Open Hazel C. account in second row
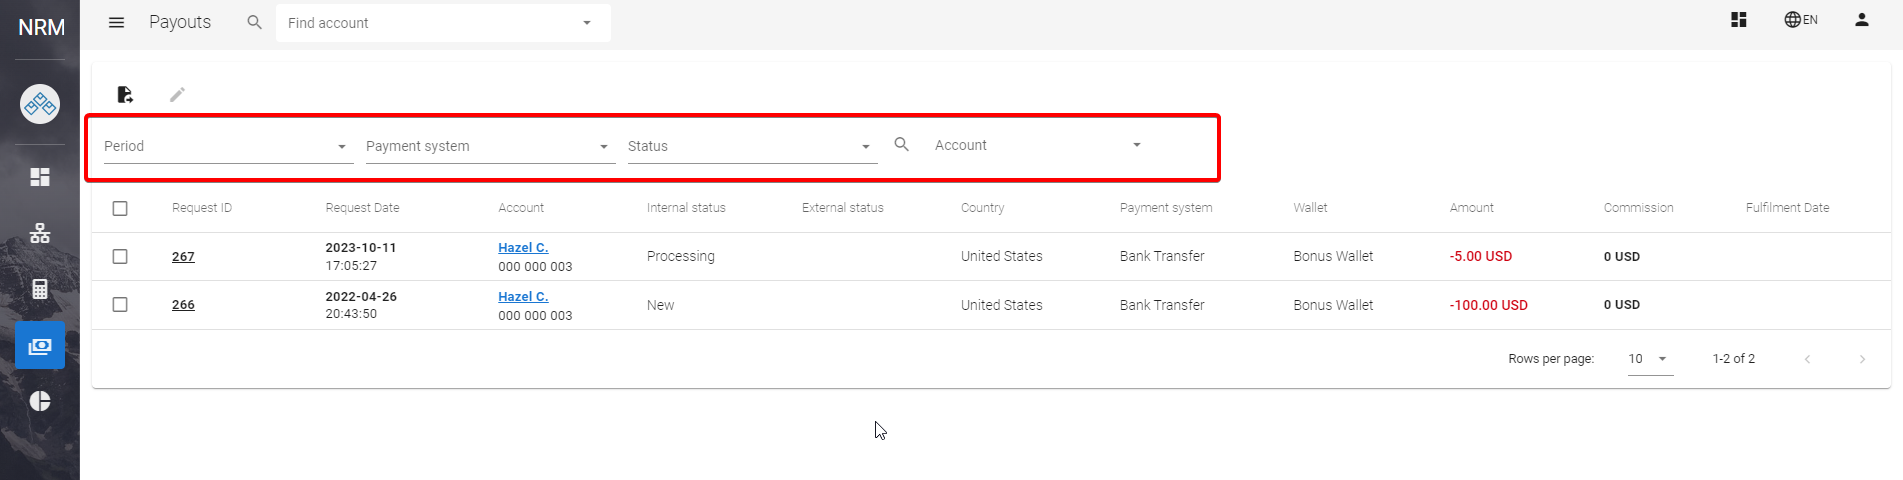The image size is (1903, 480). click(x=523, y=297)
